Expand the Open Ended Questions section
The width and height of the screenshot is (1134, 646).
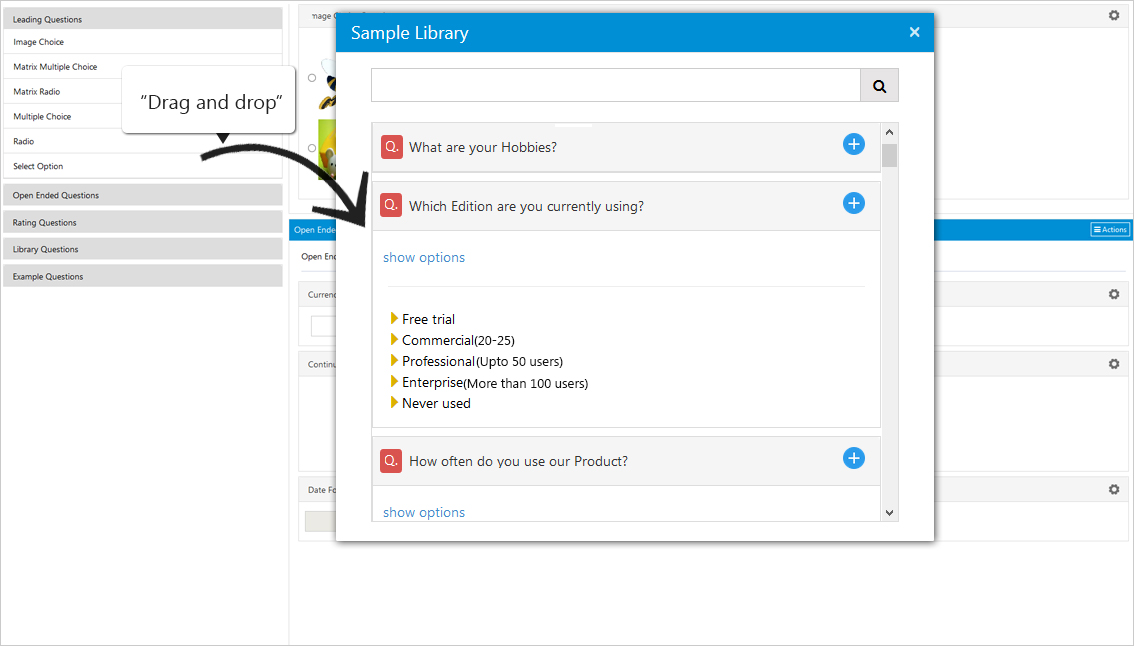coord(142,195)
